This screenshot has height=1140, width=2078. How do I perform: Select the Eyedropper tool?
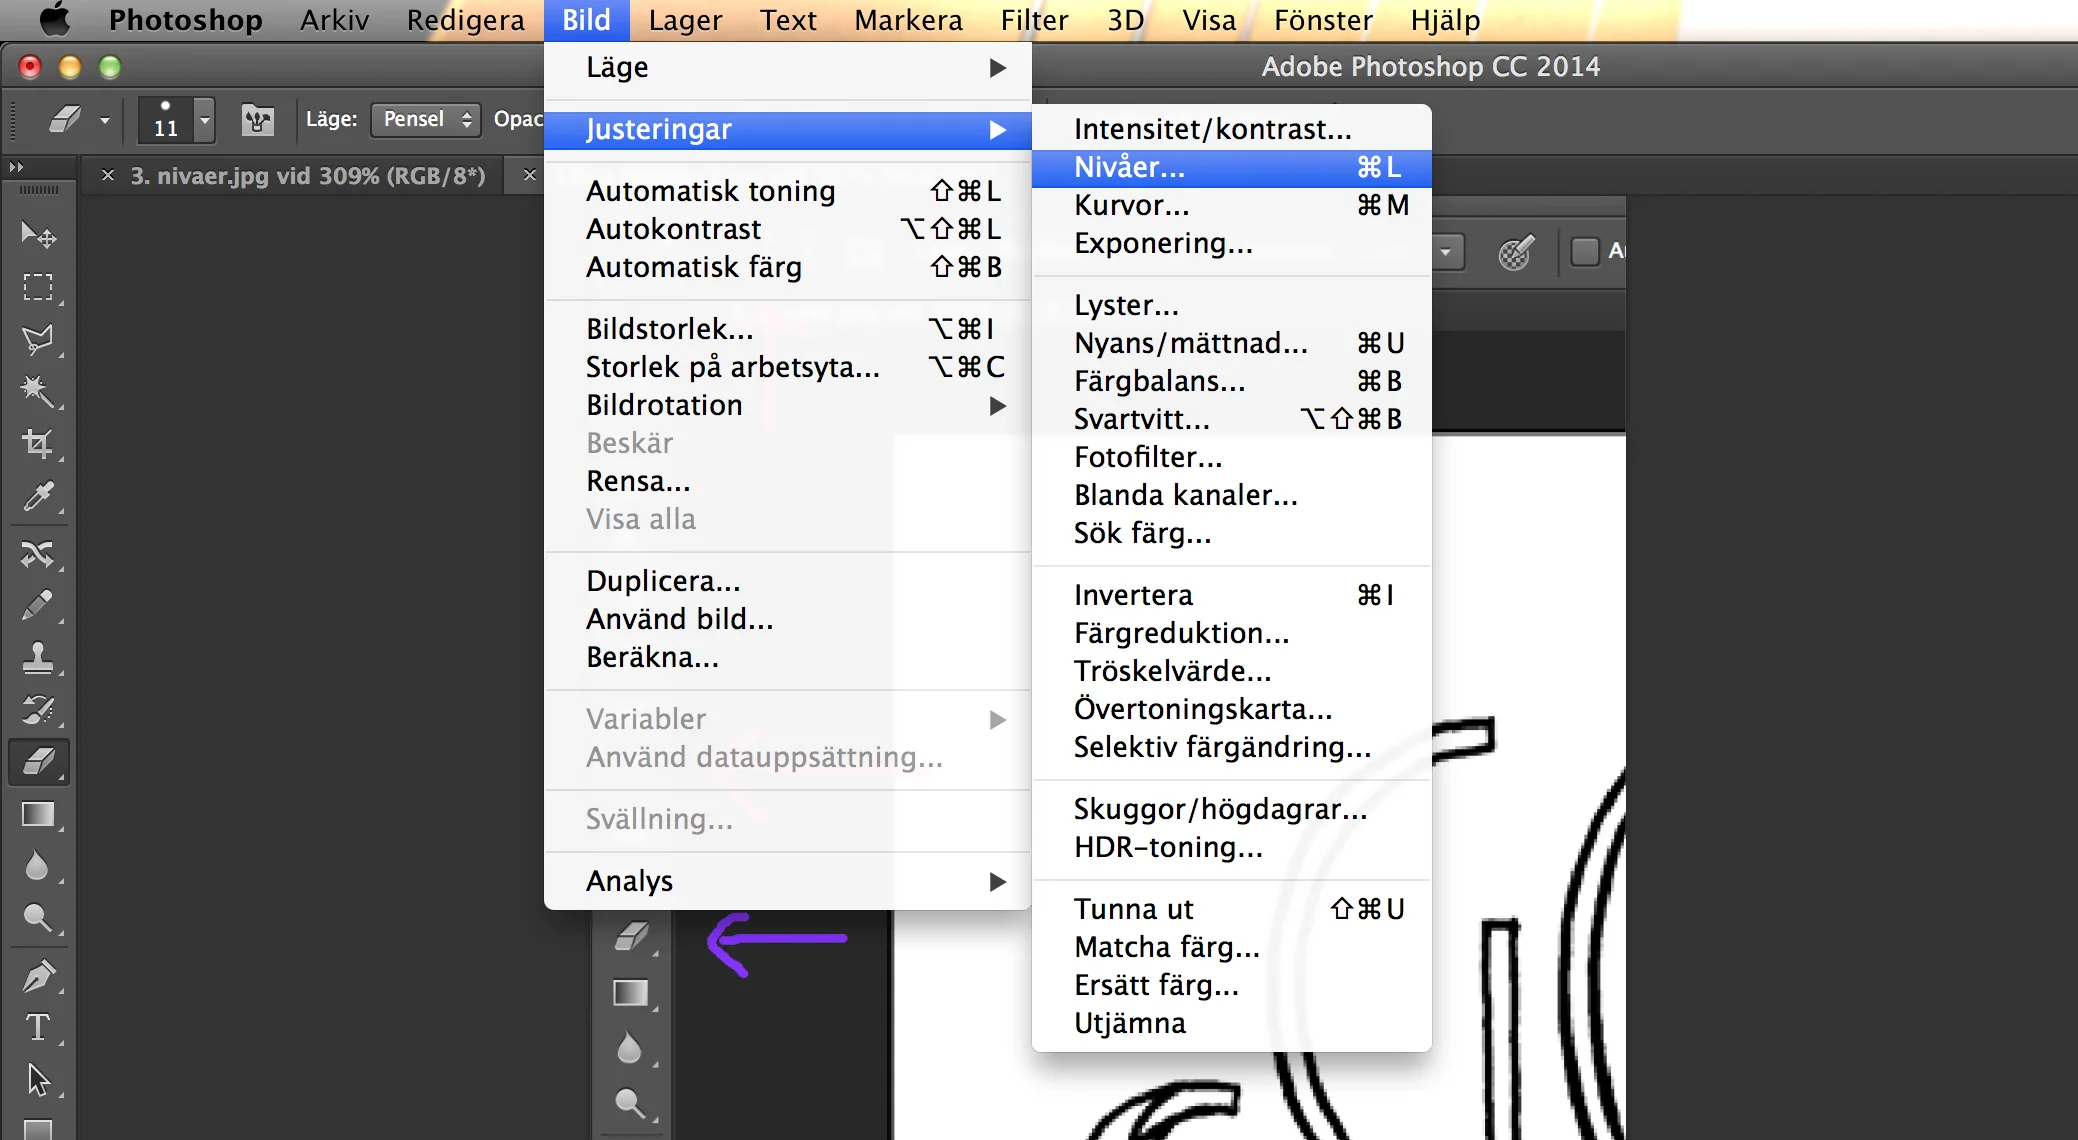point(38,496)
